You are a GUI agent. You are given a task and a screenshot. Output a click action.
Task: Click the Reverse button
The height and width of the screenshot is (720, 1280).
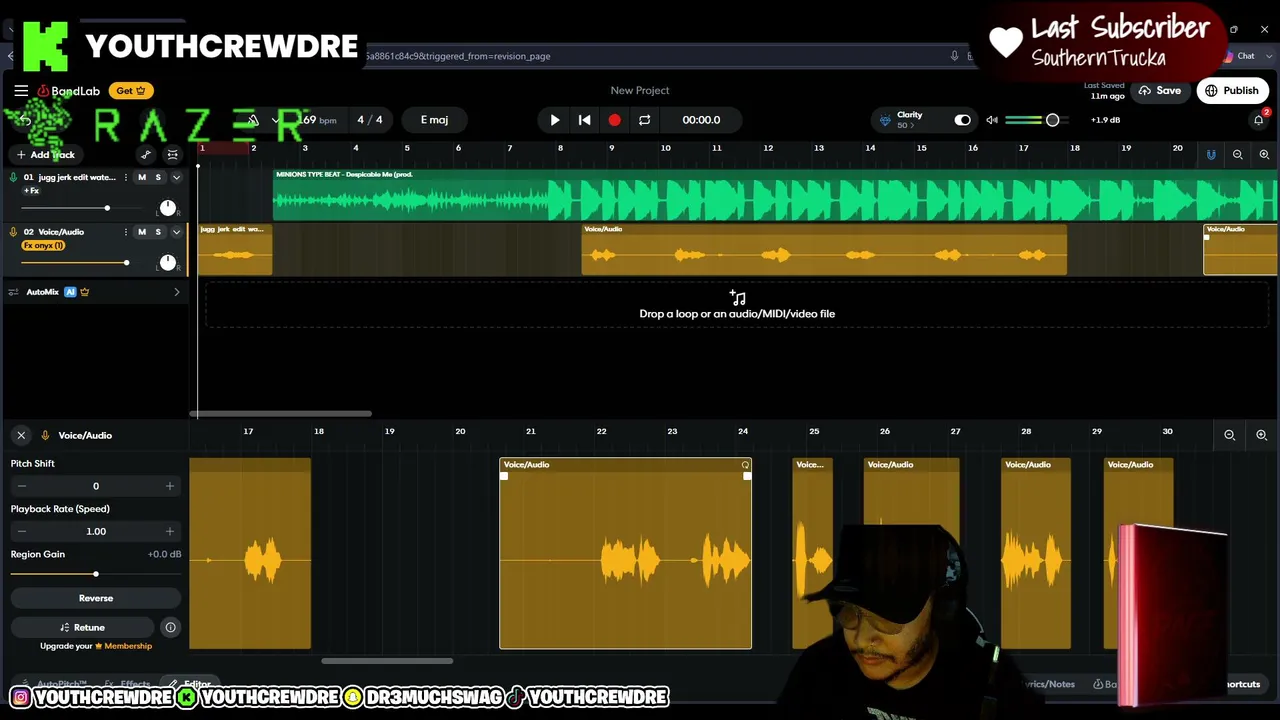tap(96, 598)
